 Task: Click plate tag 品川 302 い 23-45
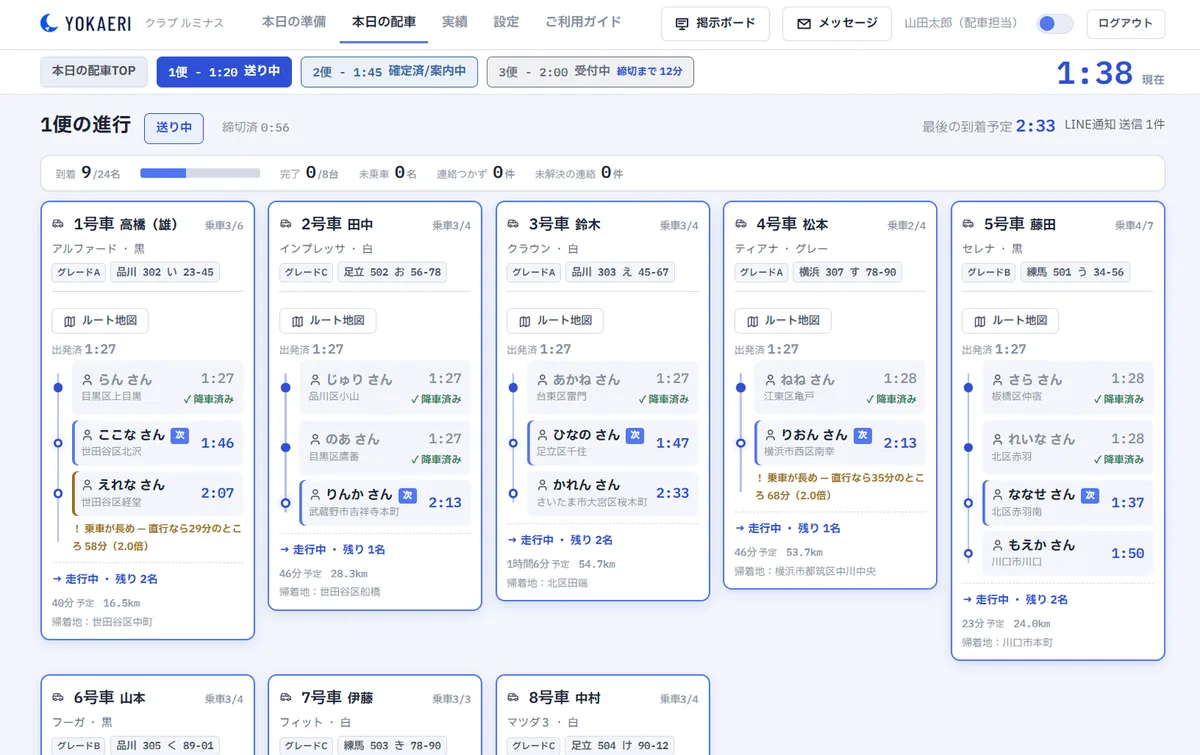(x=165, y=272)
